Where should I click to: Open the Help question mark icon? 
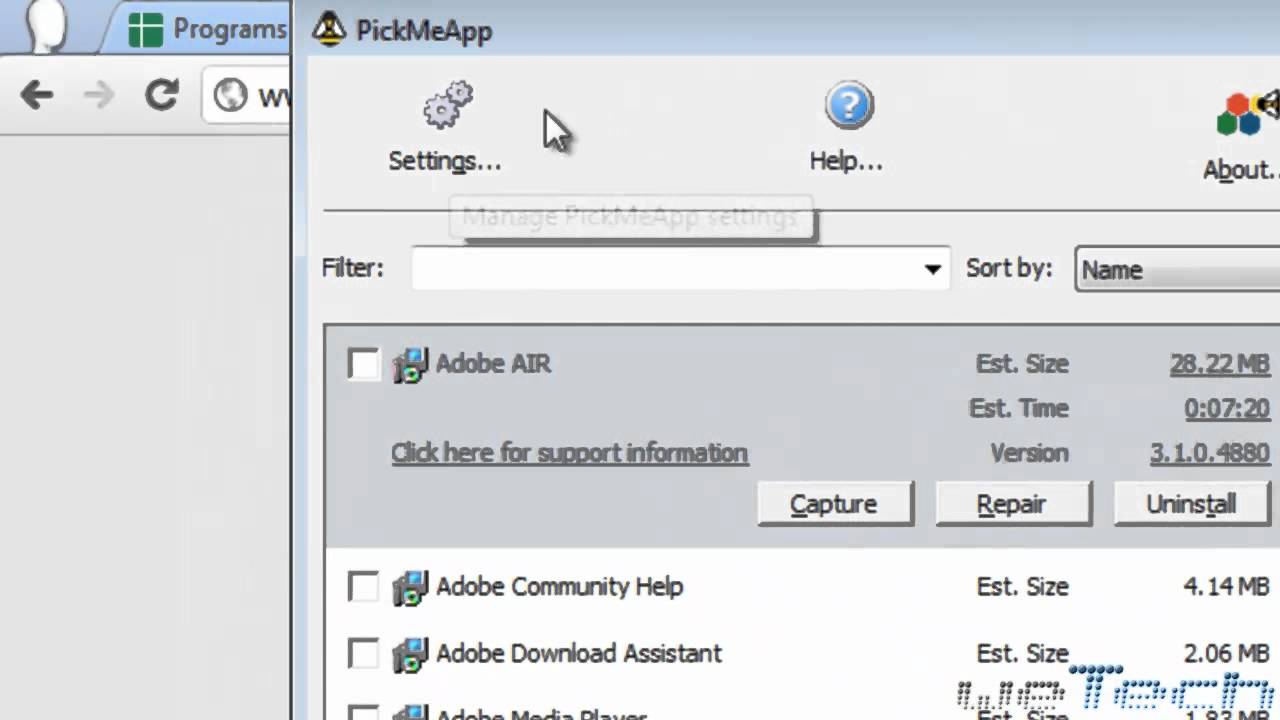click(849, 106)
